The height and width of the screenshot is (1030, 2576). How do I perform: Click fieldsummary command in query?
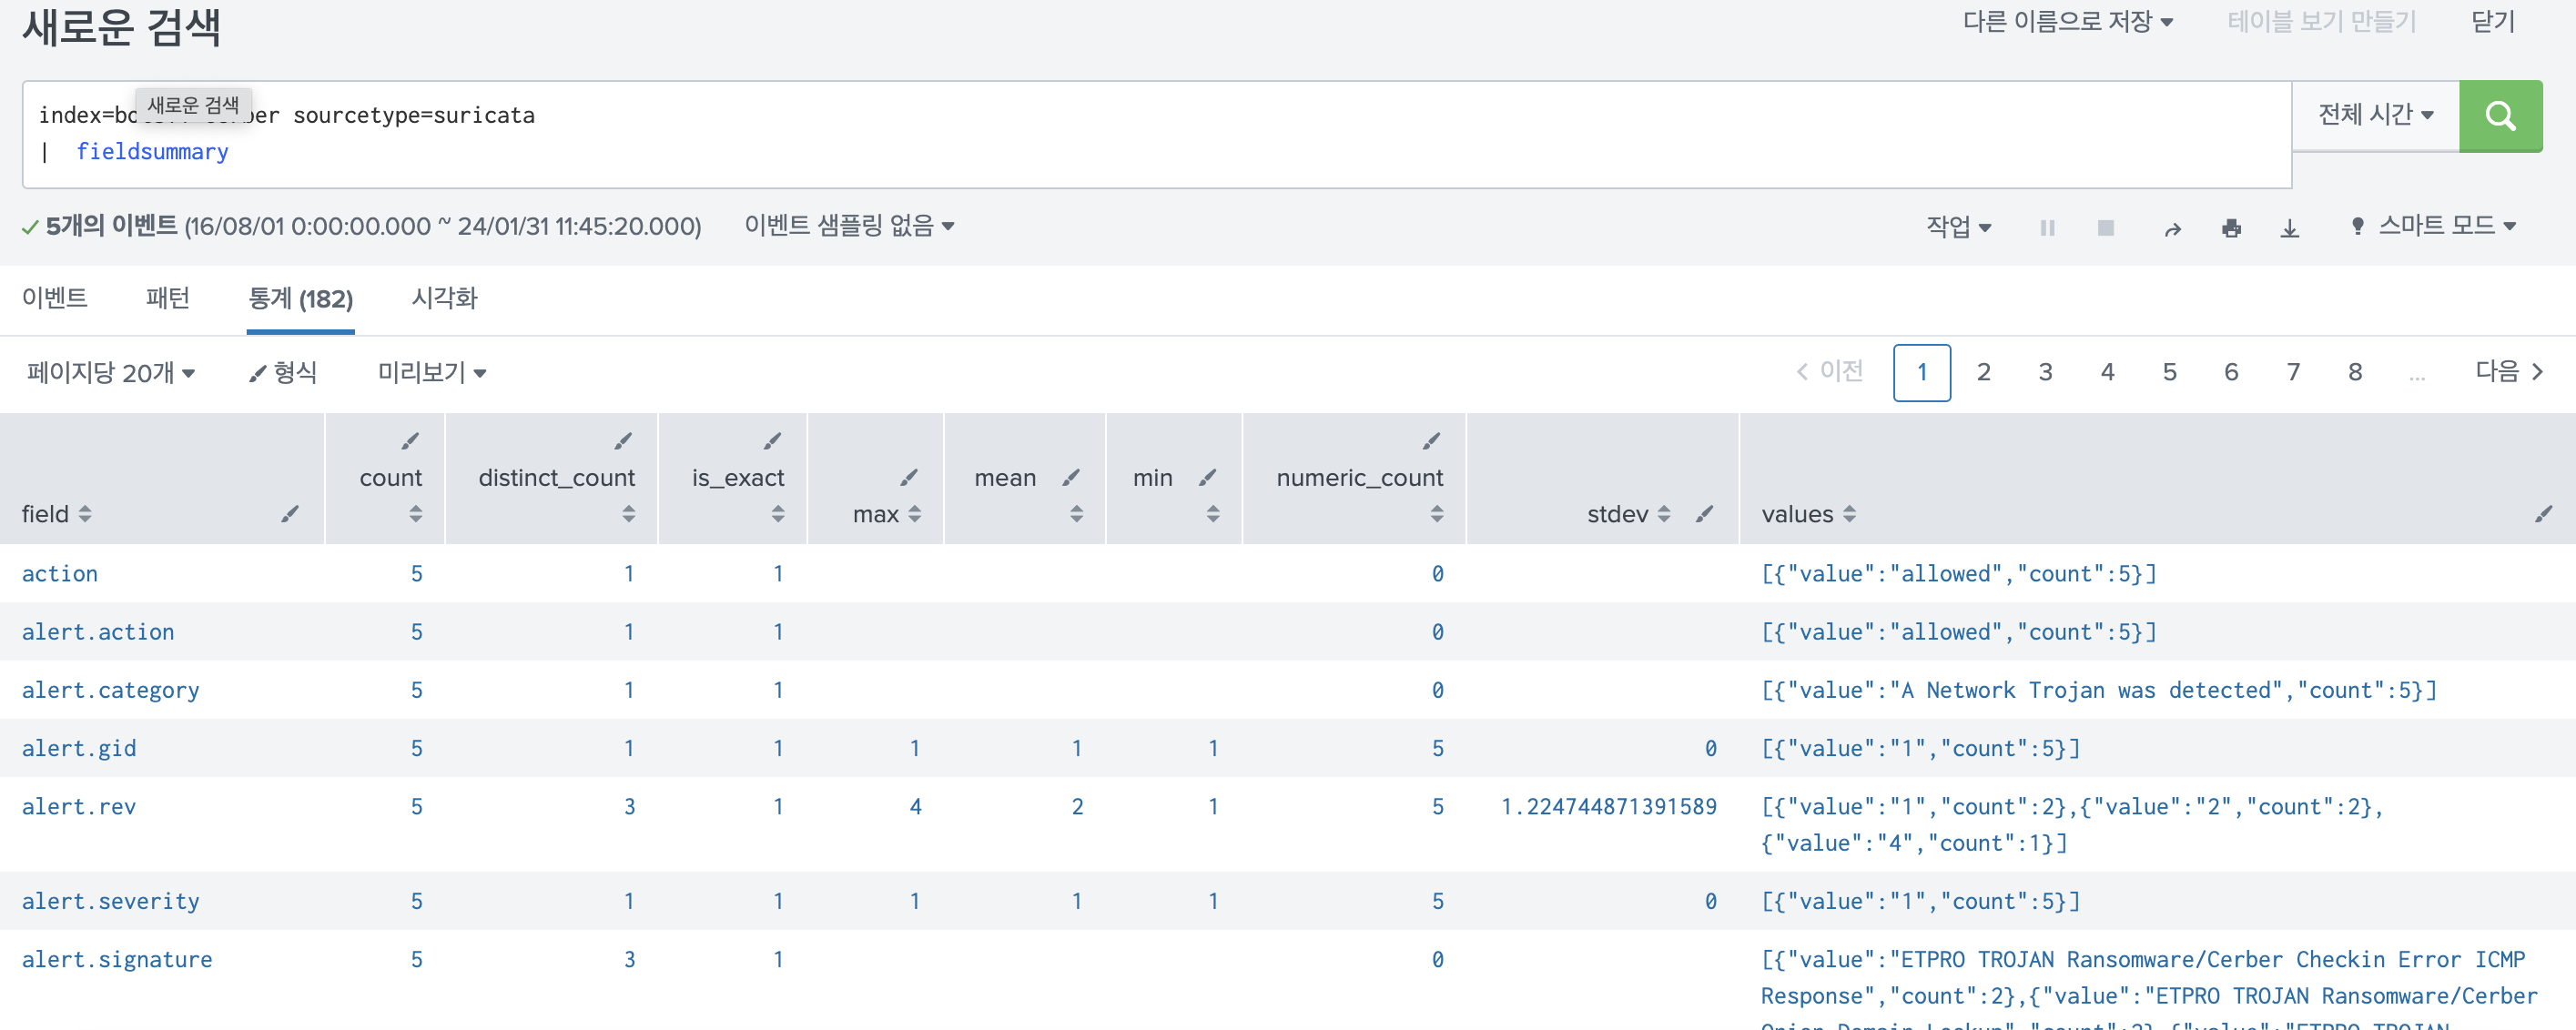(153, 152)
